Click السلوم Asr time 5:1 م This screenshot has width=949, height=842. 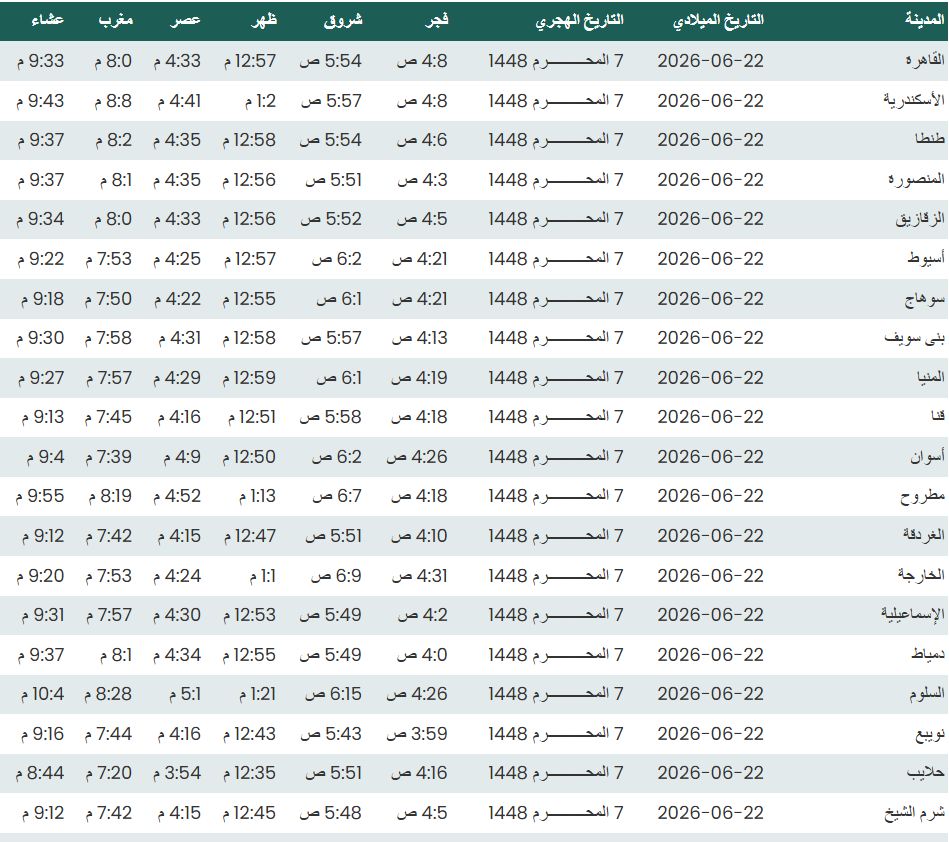point(185,694)
